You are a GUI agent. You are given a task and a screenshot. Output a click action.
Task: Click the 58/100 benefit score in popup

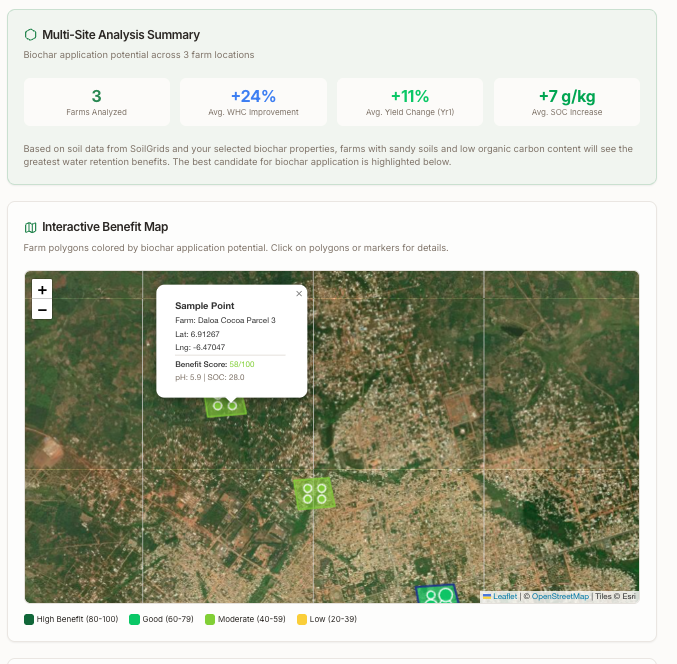[241, 364]
